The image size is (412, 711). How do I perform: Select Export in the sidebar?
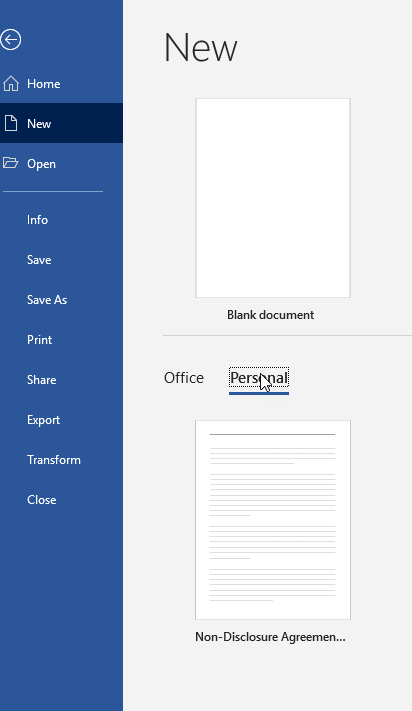coord(61,420)
